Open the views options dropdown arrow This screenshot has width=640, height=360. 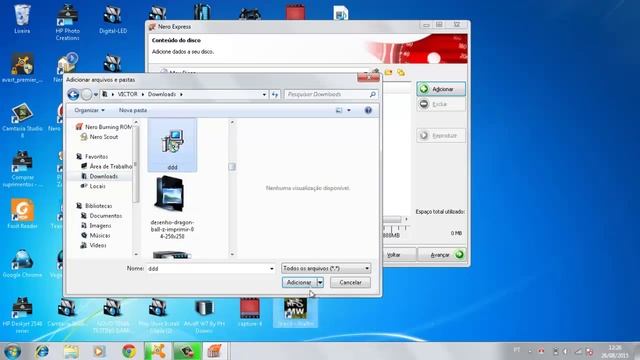(x=349, y=110)
